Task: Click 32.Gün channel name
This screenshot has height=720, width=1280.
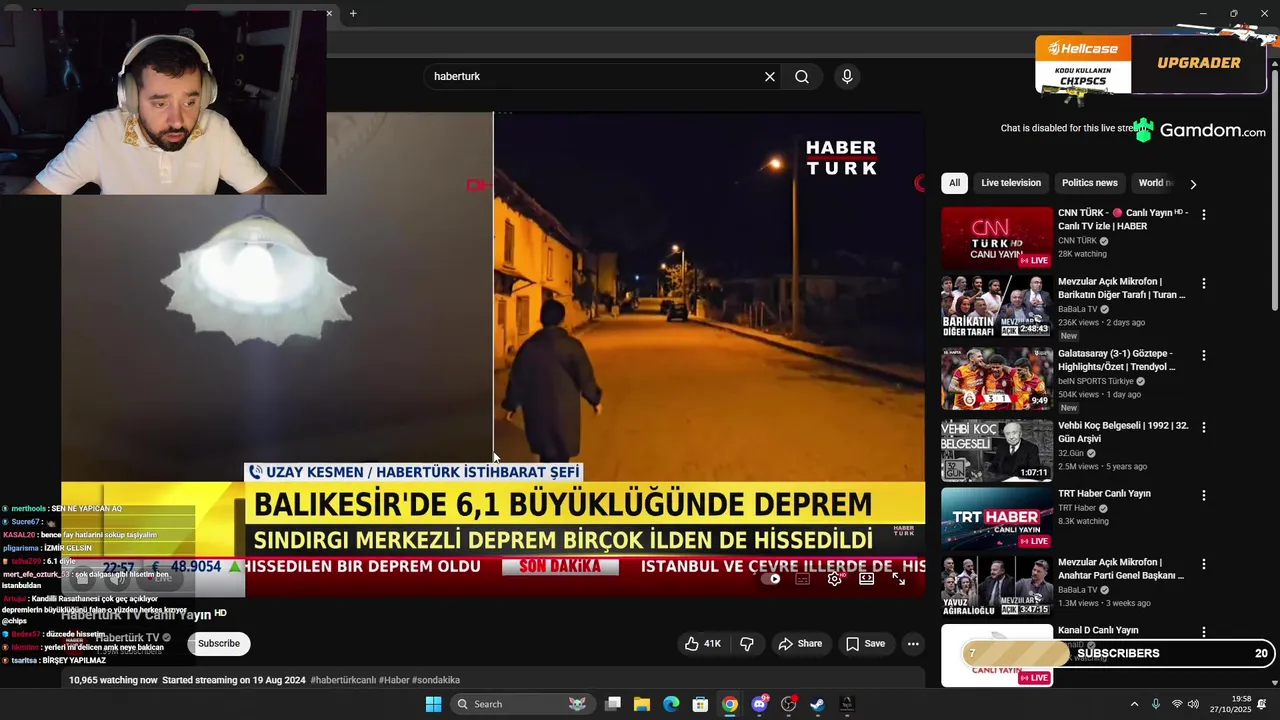Action: pos(1071,453)
